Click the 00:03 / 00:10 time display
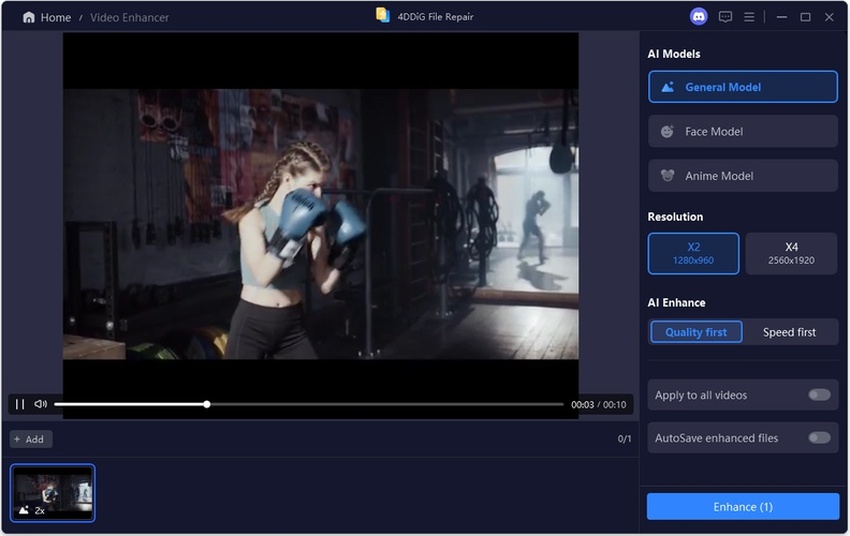 tap(598, 404)
